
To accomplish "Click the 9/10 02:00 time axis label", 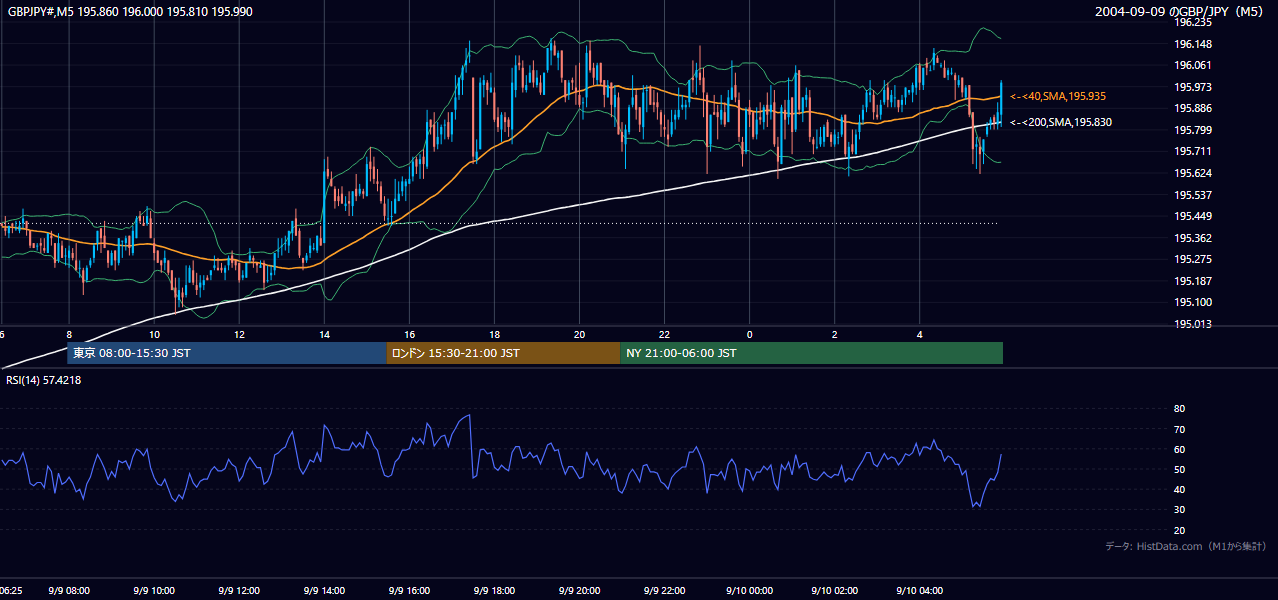I will 834,591.
